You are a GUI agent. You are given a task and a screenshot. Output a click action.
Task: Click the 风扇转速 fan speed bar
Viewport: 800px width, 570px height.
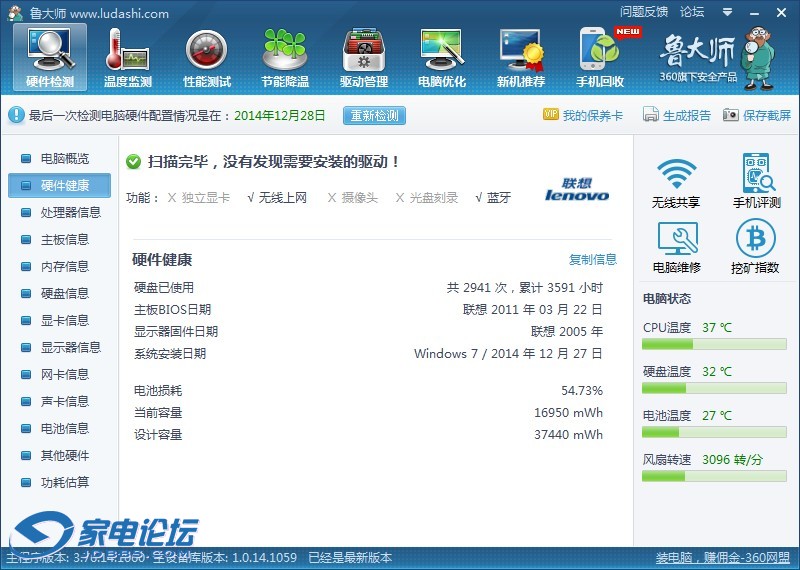coord(714,477)
